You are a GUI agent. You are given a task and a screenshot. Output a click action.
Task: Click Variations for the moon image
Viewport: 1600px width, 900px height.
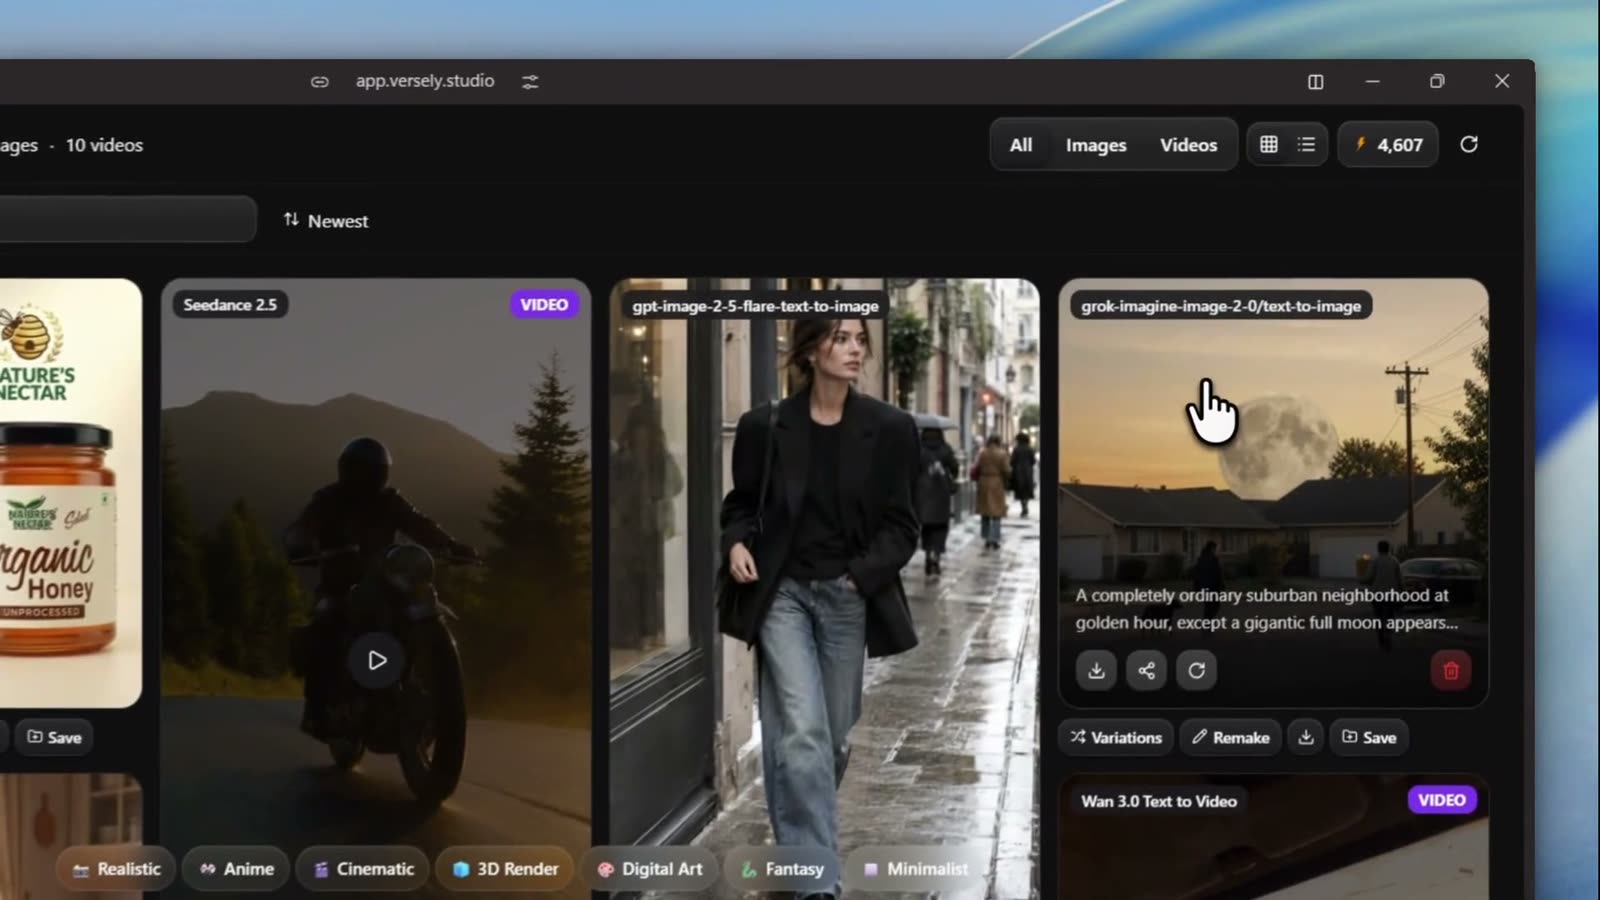tap(1116, 737)
